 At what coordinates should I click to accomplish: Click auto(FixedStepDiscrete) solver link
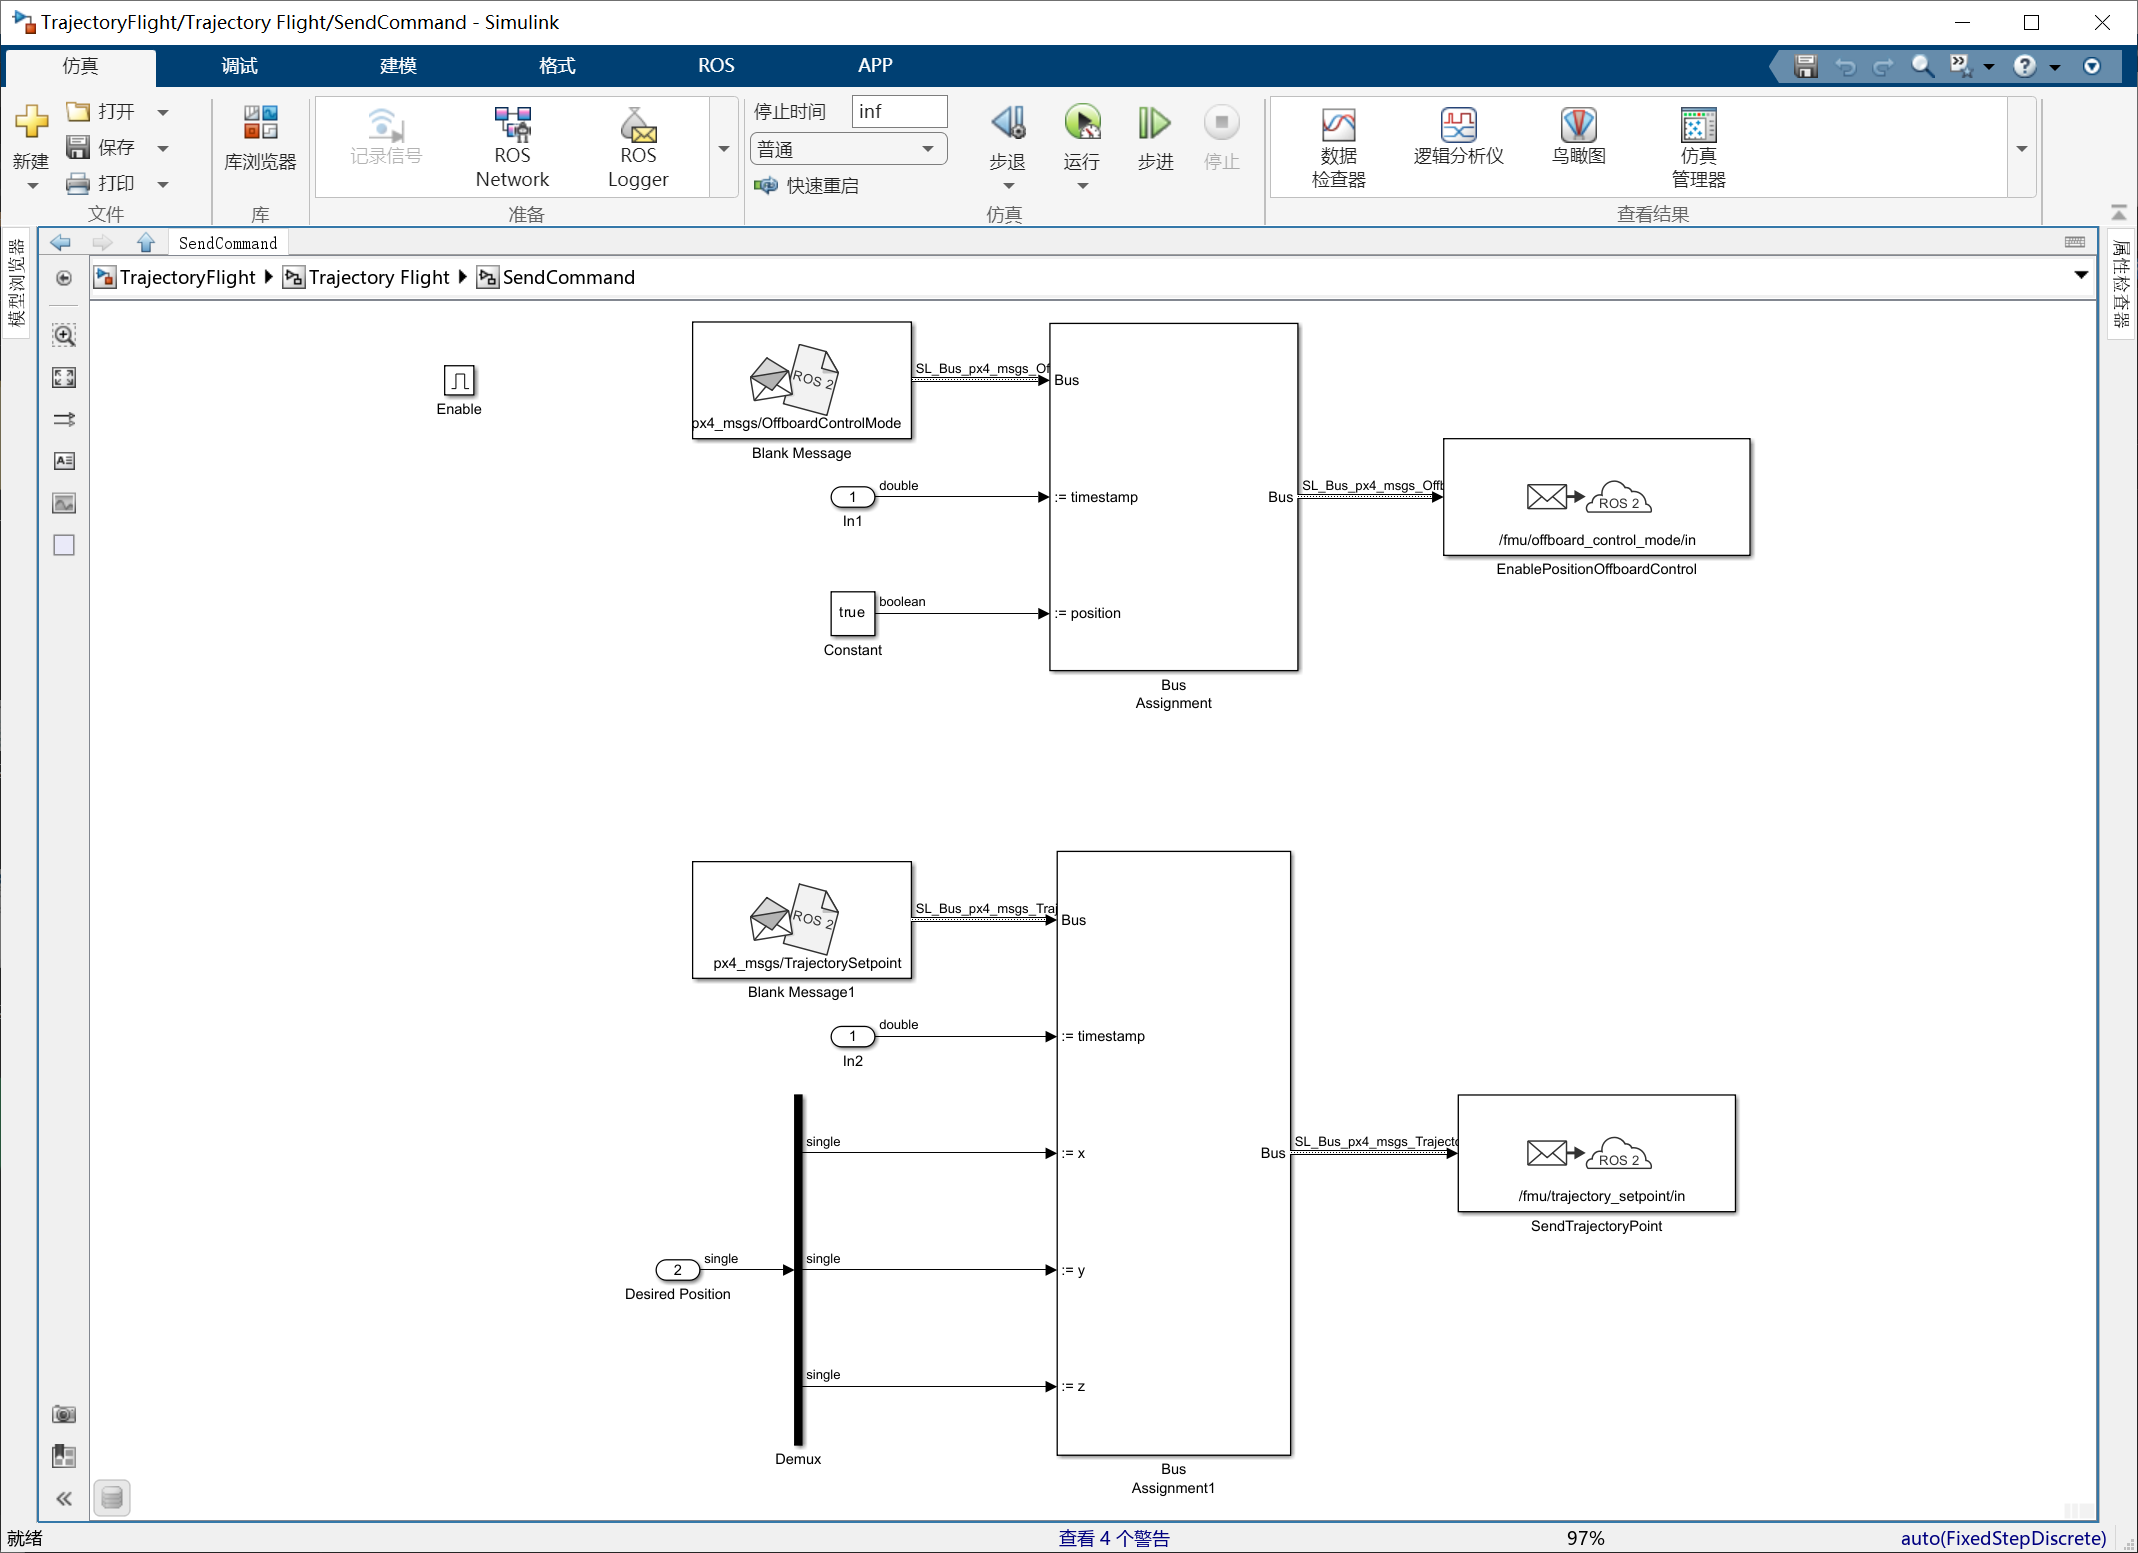coord(2003,1538)
